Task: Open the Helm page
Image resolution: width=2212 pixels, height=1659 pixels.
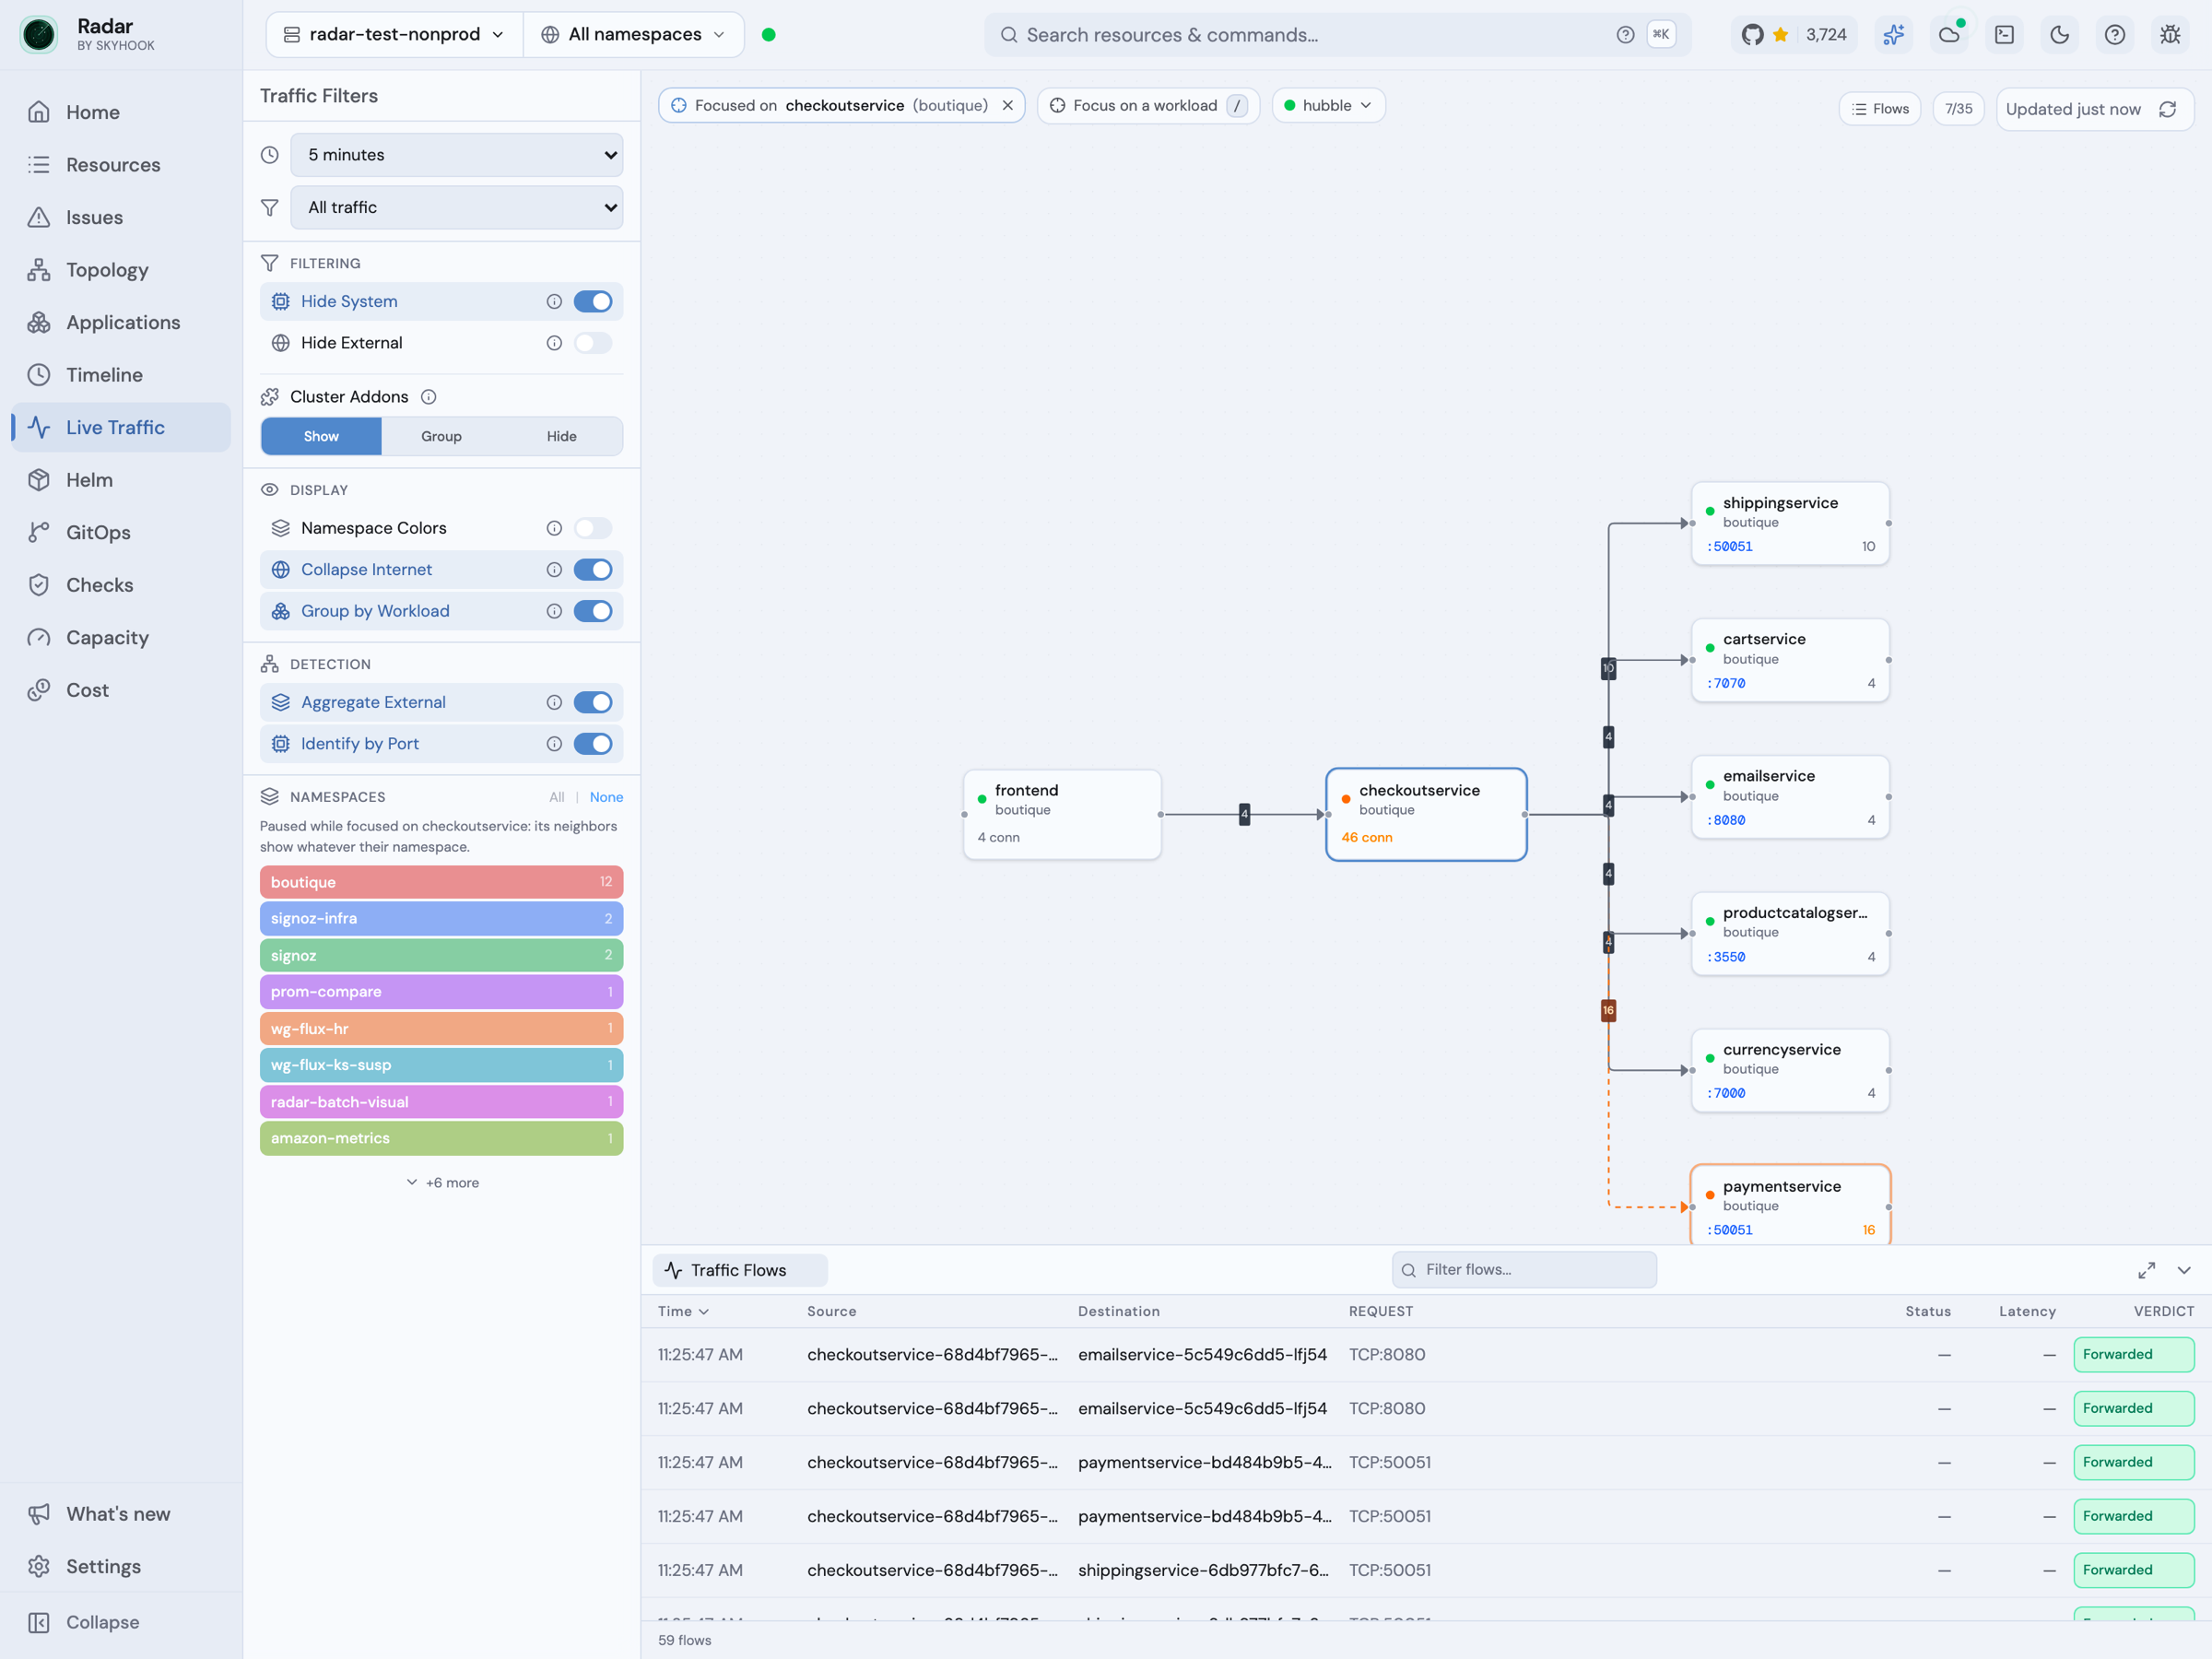Action: coord(121,480)
